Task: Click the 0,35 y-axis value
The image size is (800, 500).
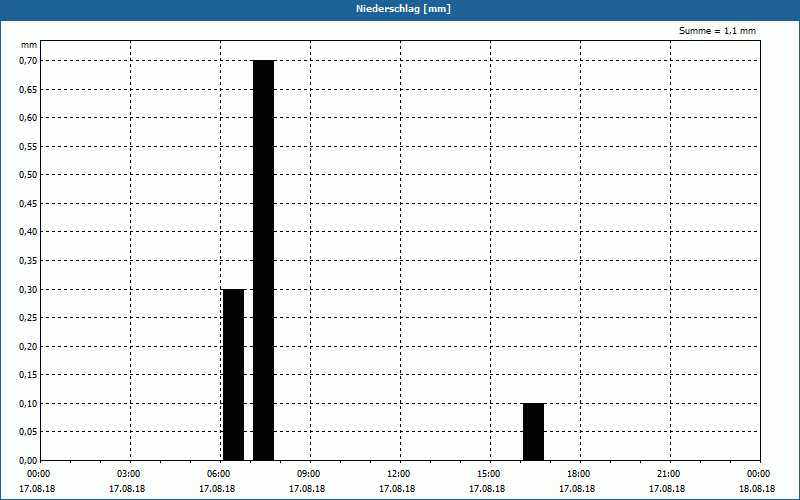Action: pyautogui.click(x=28, y=261)
